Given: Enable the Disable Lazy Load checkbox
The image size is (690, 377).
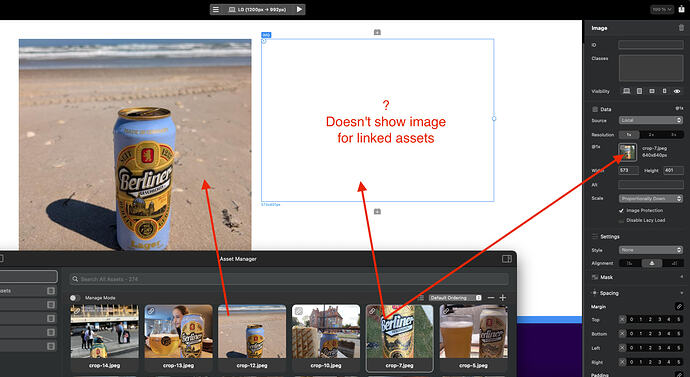Looking at the screenshot, I should 621,220.
